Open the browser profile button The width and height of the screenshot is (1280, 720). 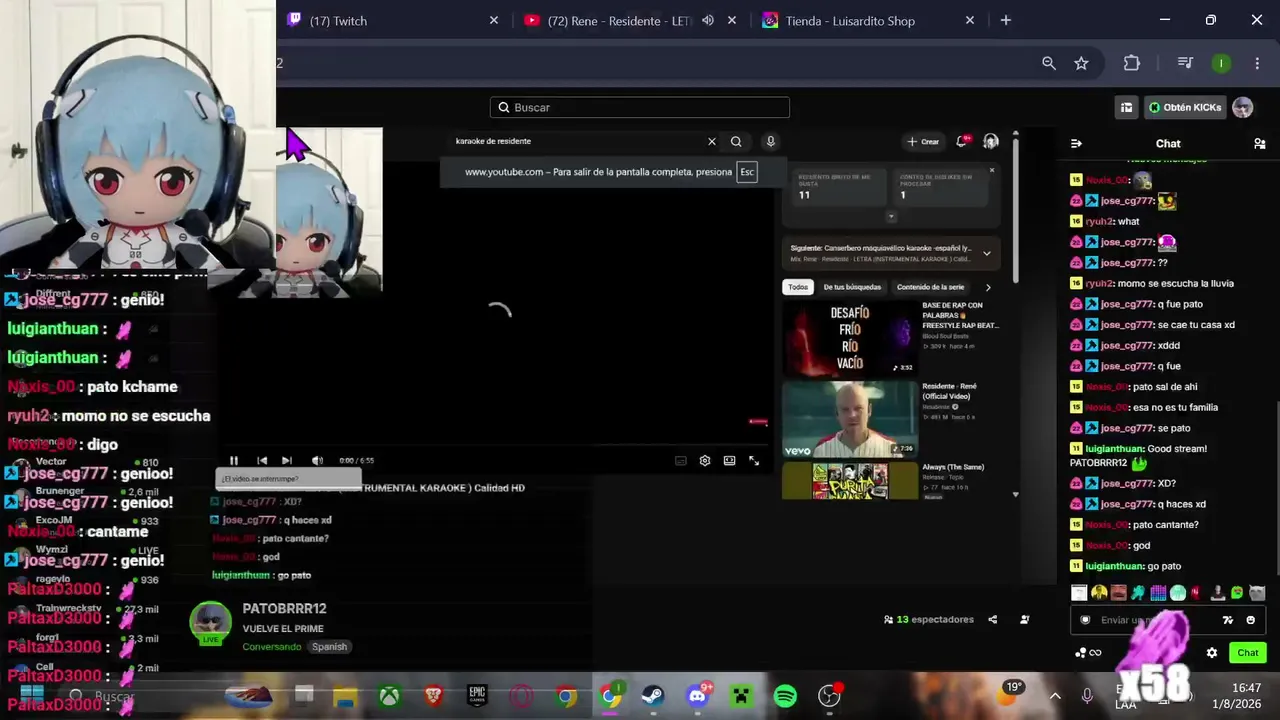tap(1221, 63)
